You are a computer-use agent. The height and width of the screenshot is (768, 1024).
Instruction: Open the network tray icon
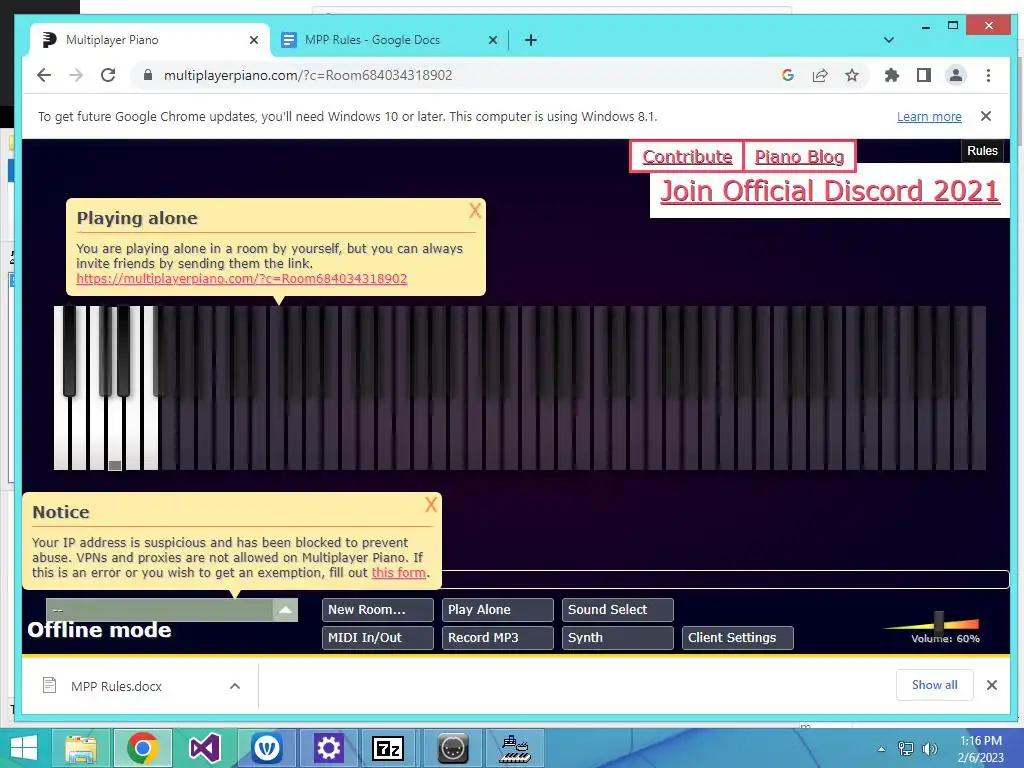coord(906,748)
